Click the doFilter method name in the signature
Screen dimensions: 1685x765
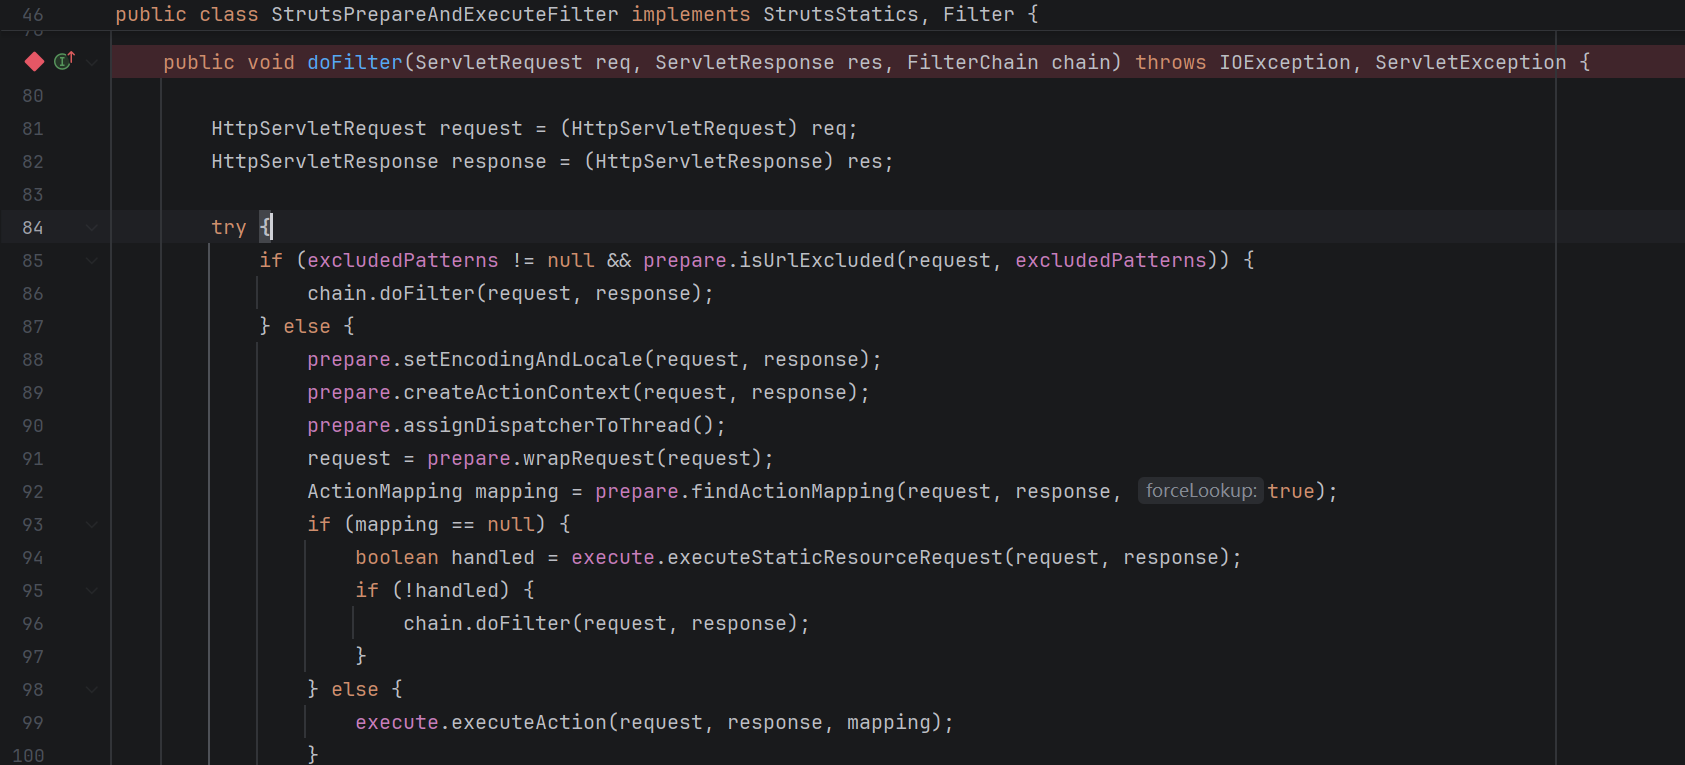coord(355,62)
